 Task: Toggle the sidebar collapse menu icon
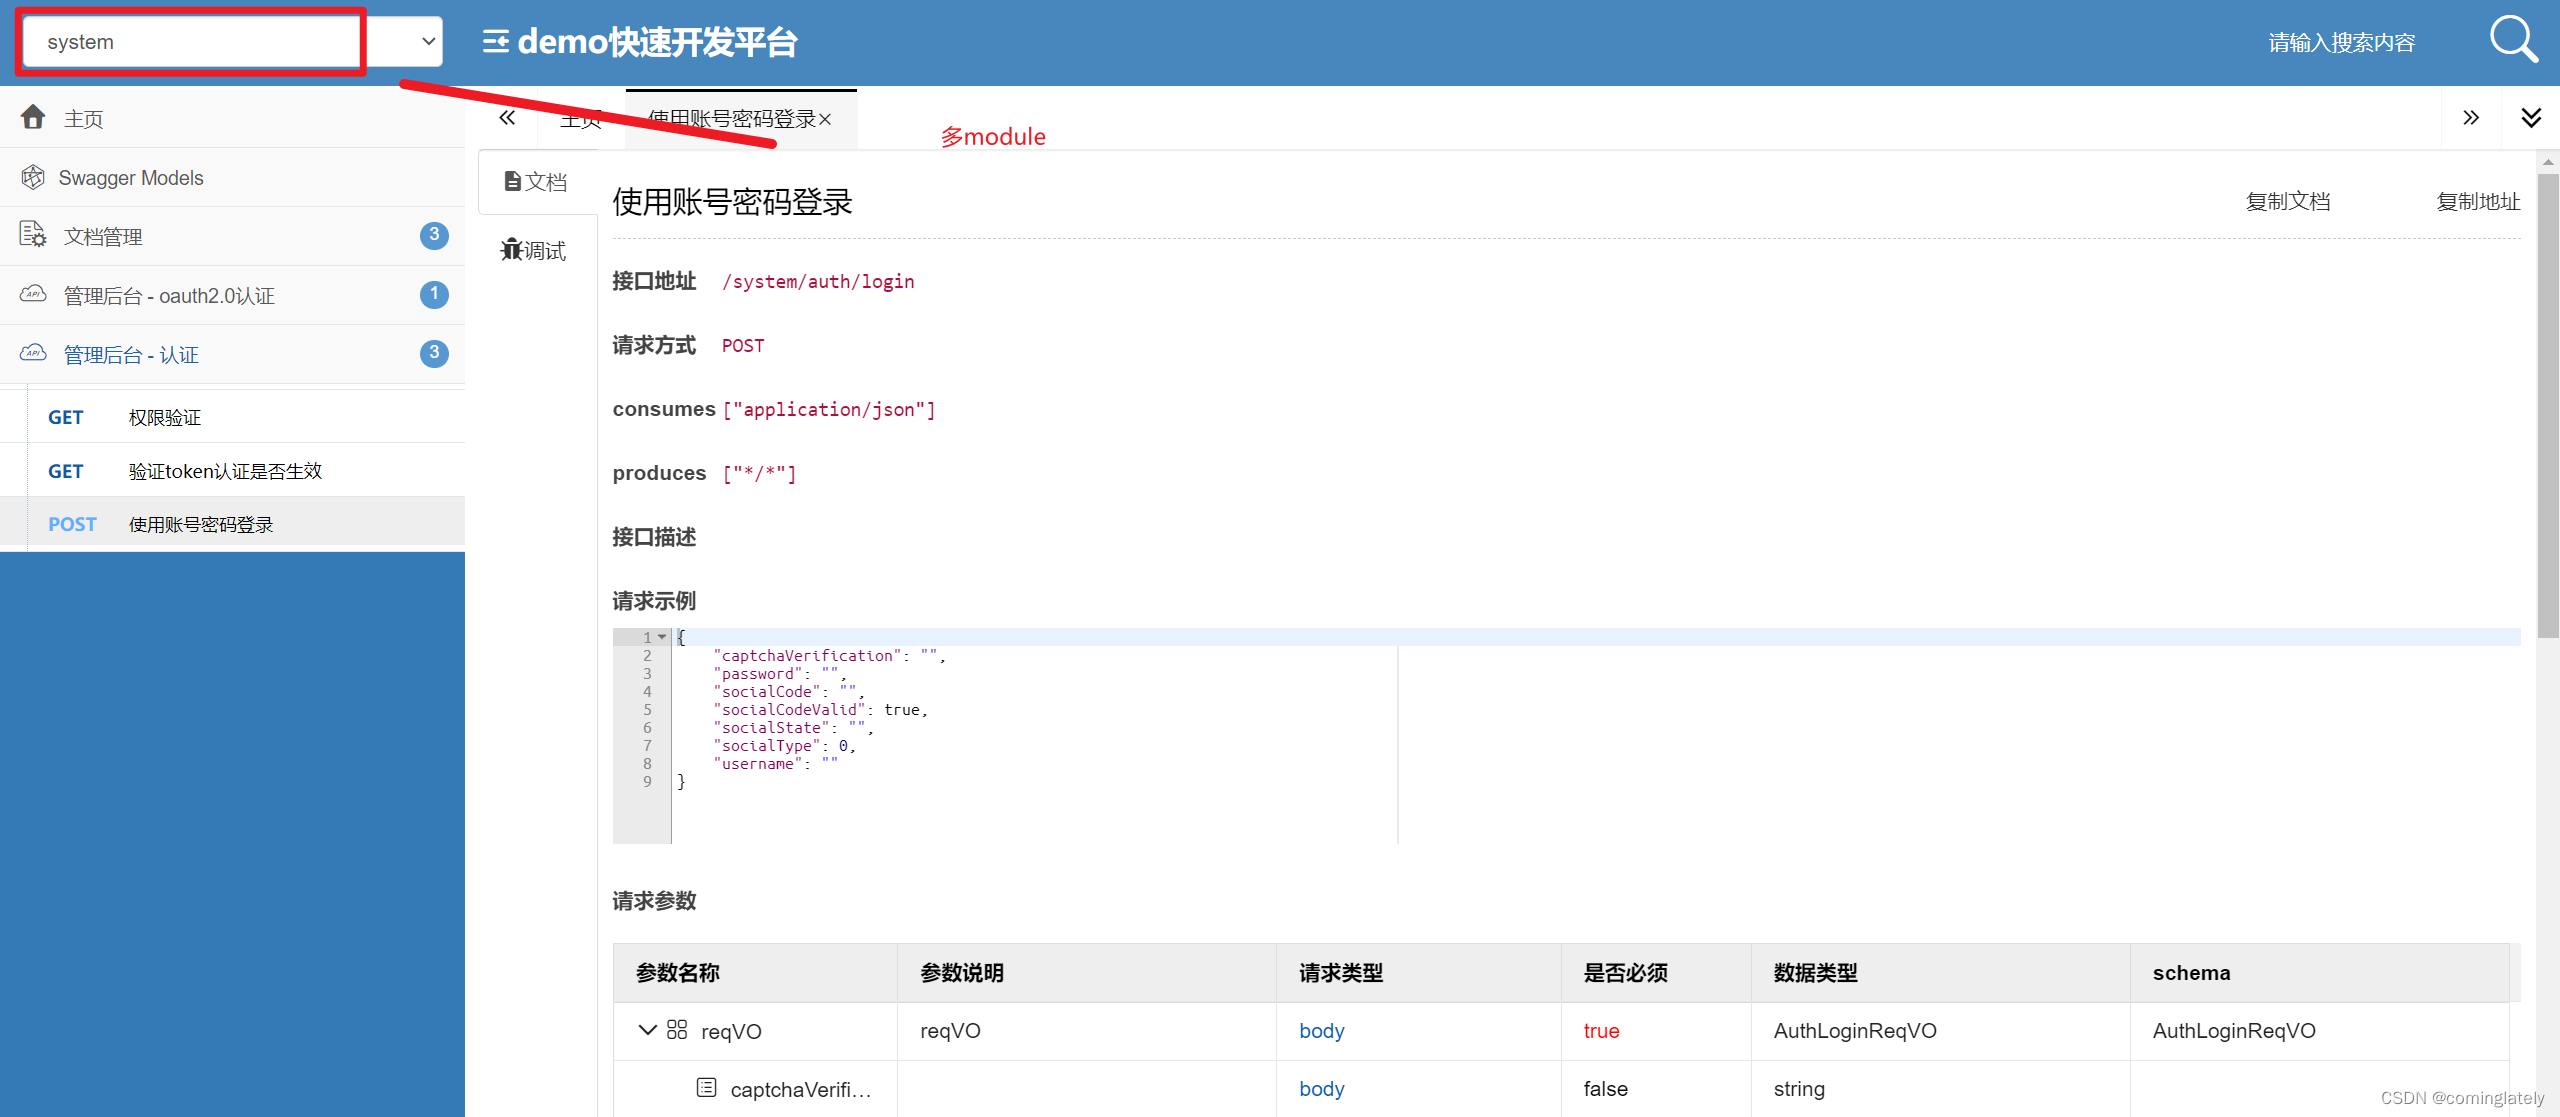(x=495, y=42)
